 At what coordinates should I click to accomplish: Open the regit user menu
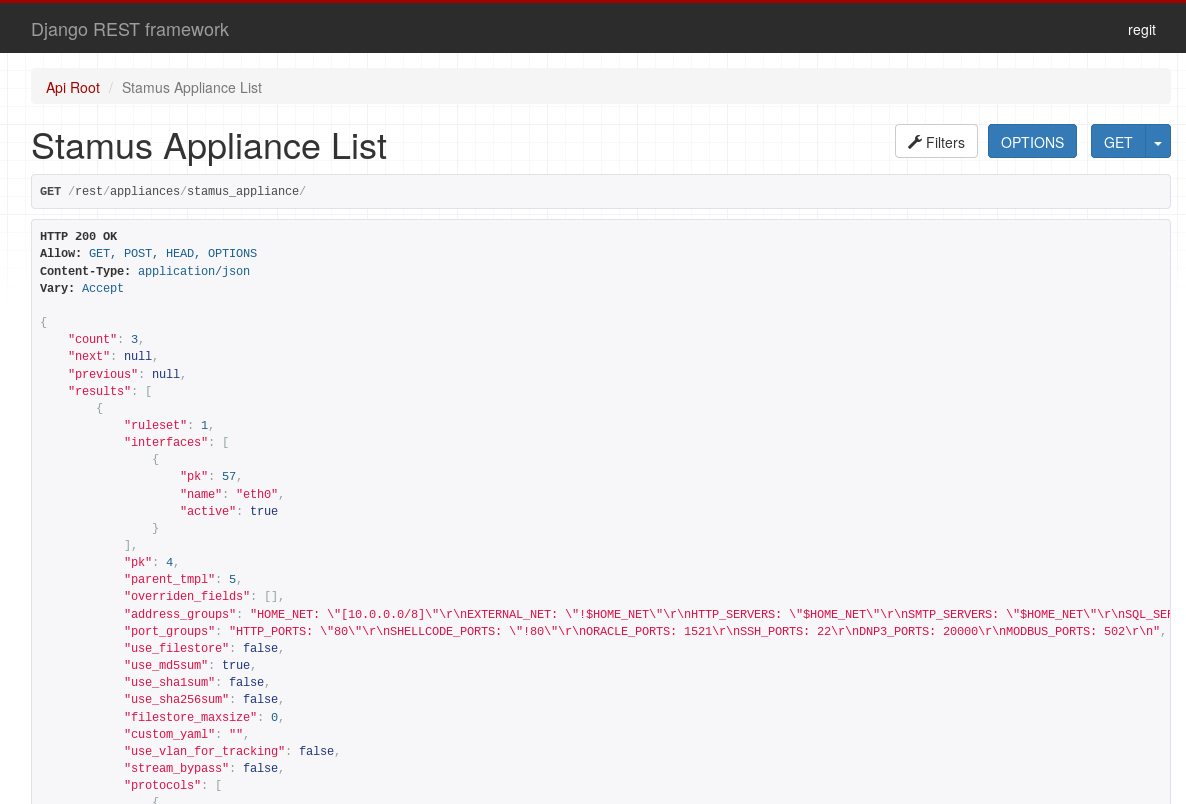pos(1141,29)
